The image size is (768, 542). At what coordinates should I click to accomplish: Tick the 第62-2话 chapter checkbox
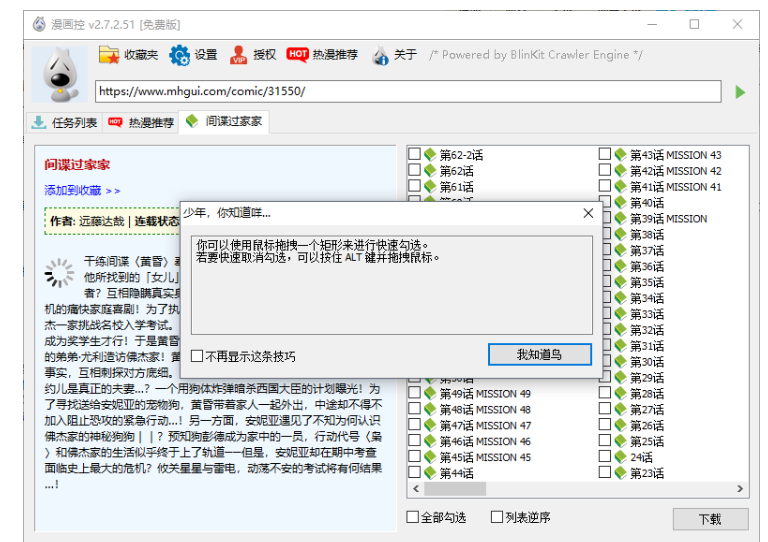(414, 155)
